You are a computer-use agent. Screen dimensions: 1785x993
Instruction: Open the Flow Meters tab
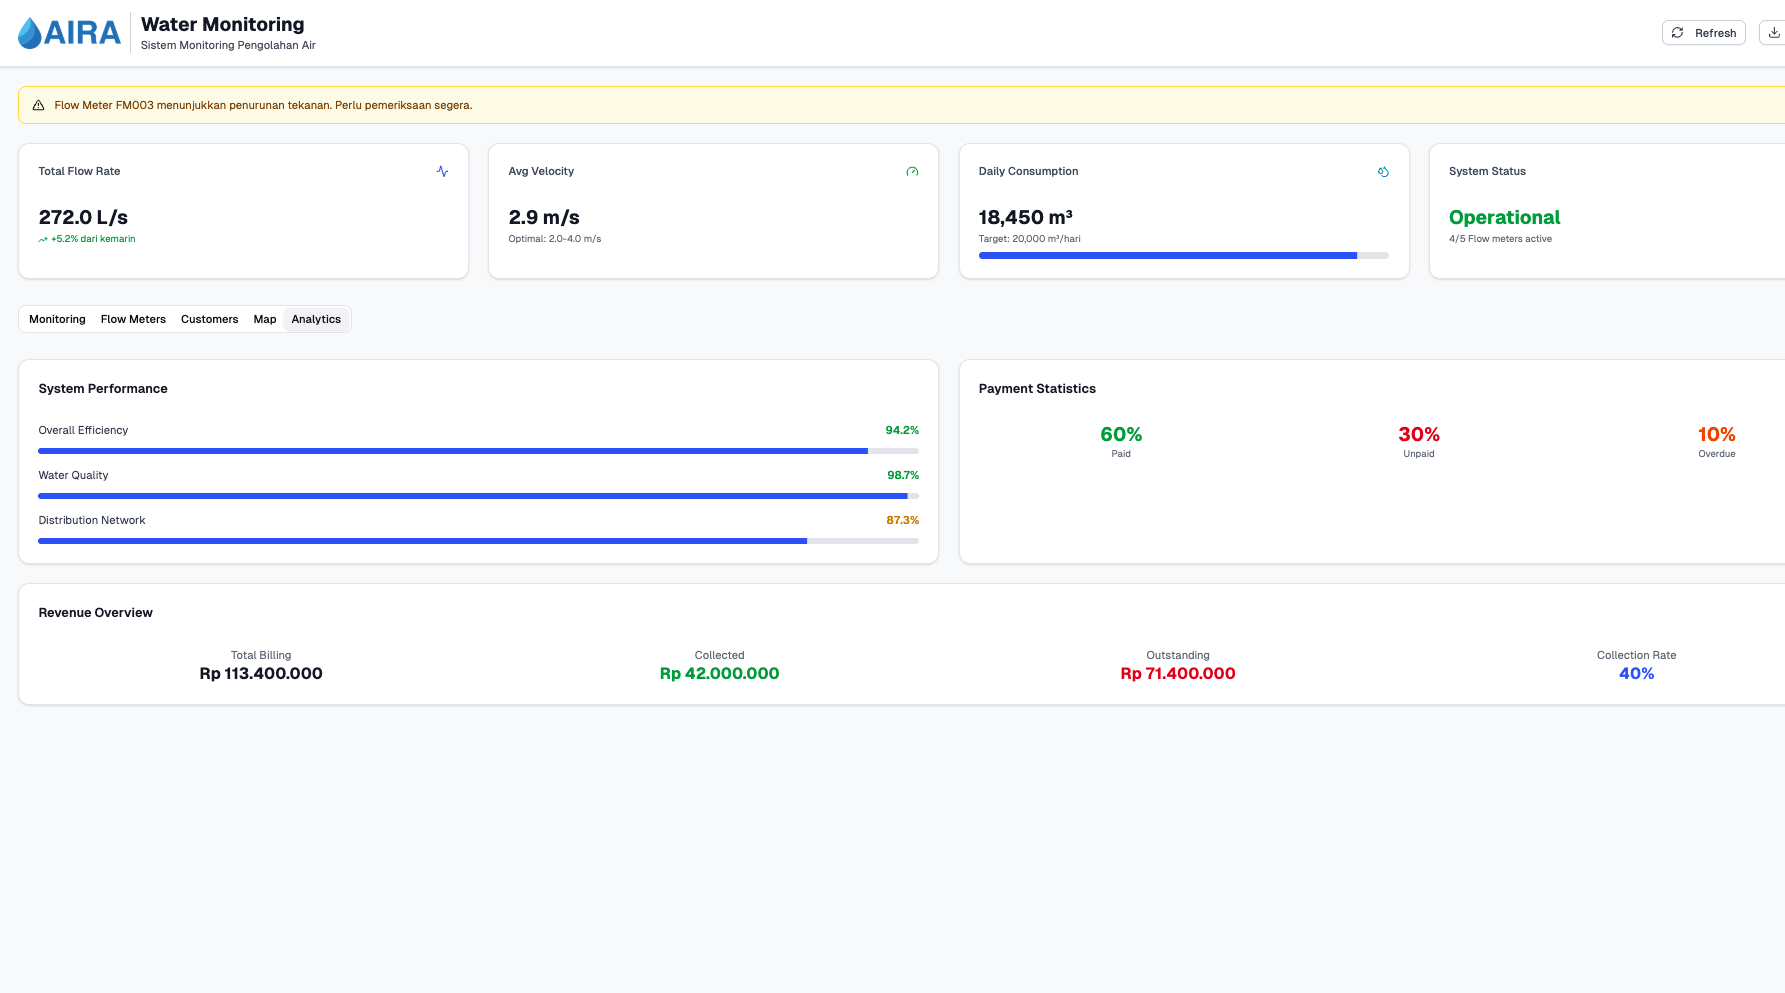point(133,319)
